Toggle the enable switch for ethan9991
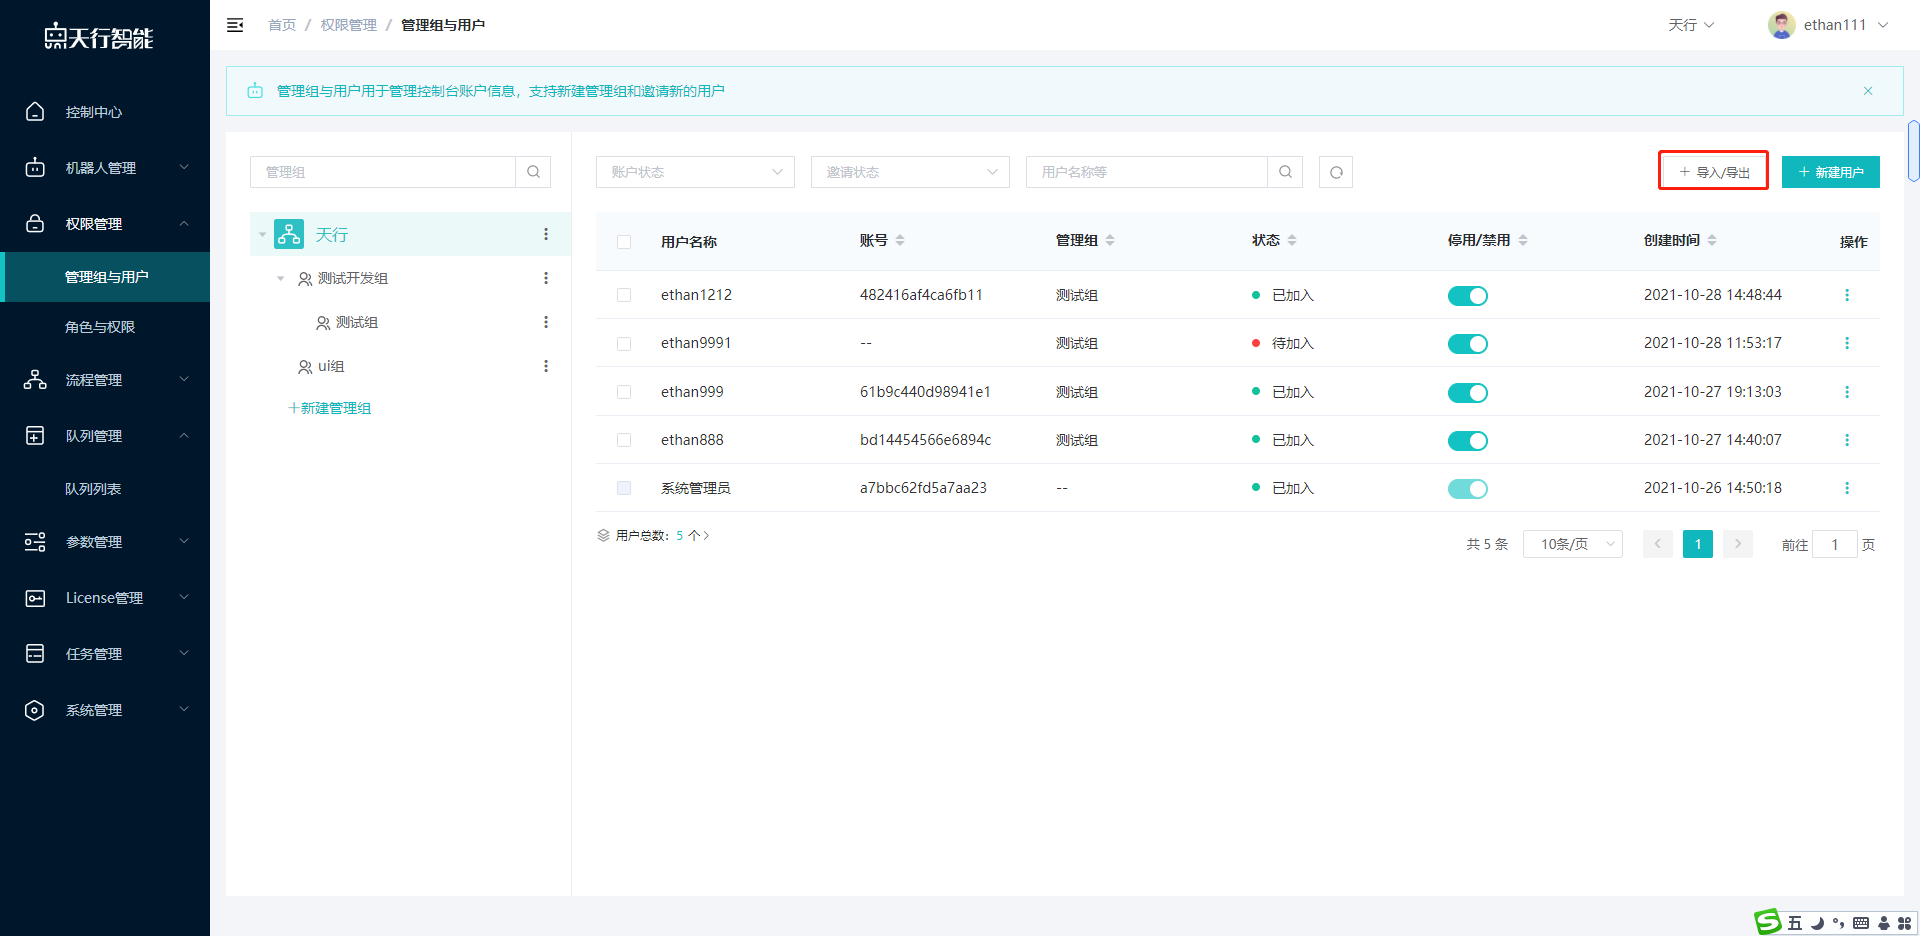The image size is (1920, 936). pos(1467,344)
